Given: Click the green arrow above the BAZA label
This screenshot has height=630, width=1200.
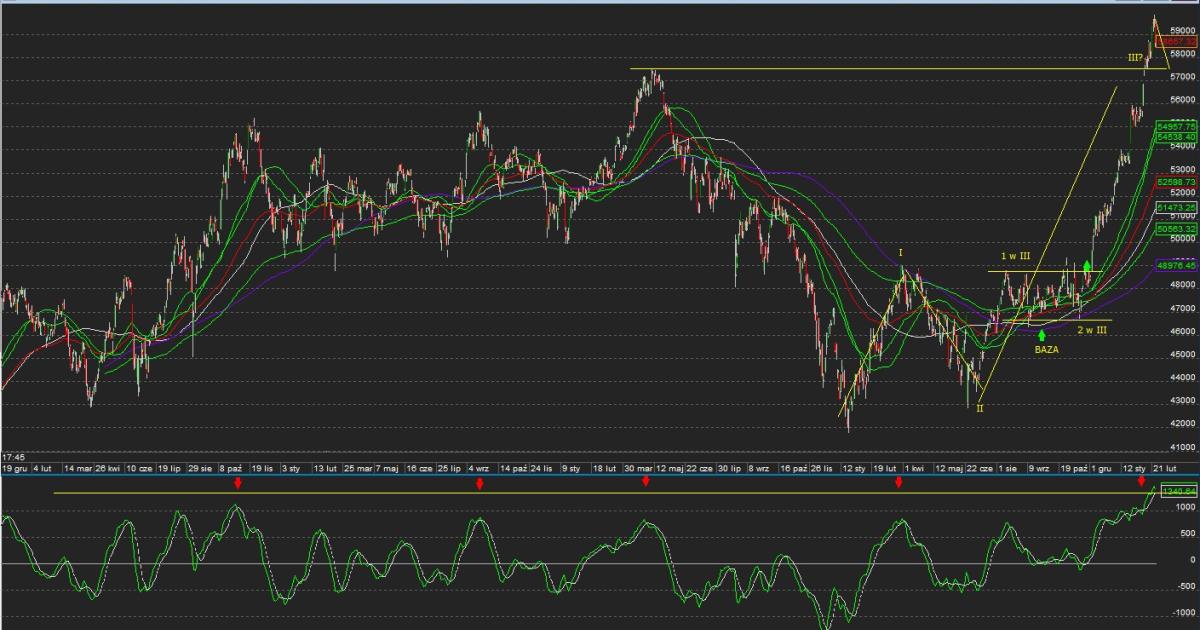Looking at the screenshot, I should click(1042, 335).
